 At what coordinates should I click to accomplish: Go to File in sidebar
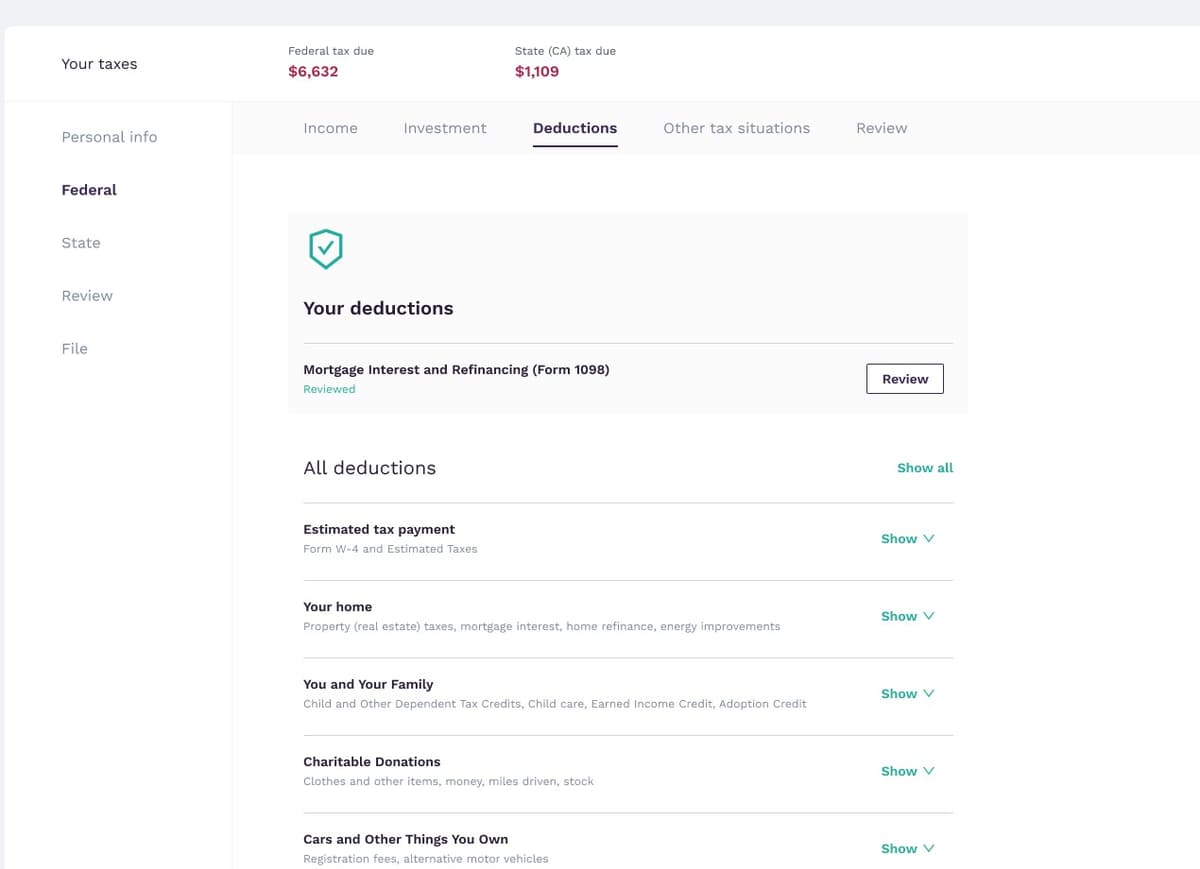(x=75, y=349)
